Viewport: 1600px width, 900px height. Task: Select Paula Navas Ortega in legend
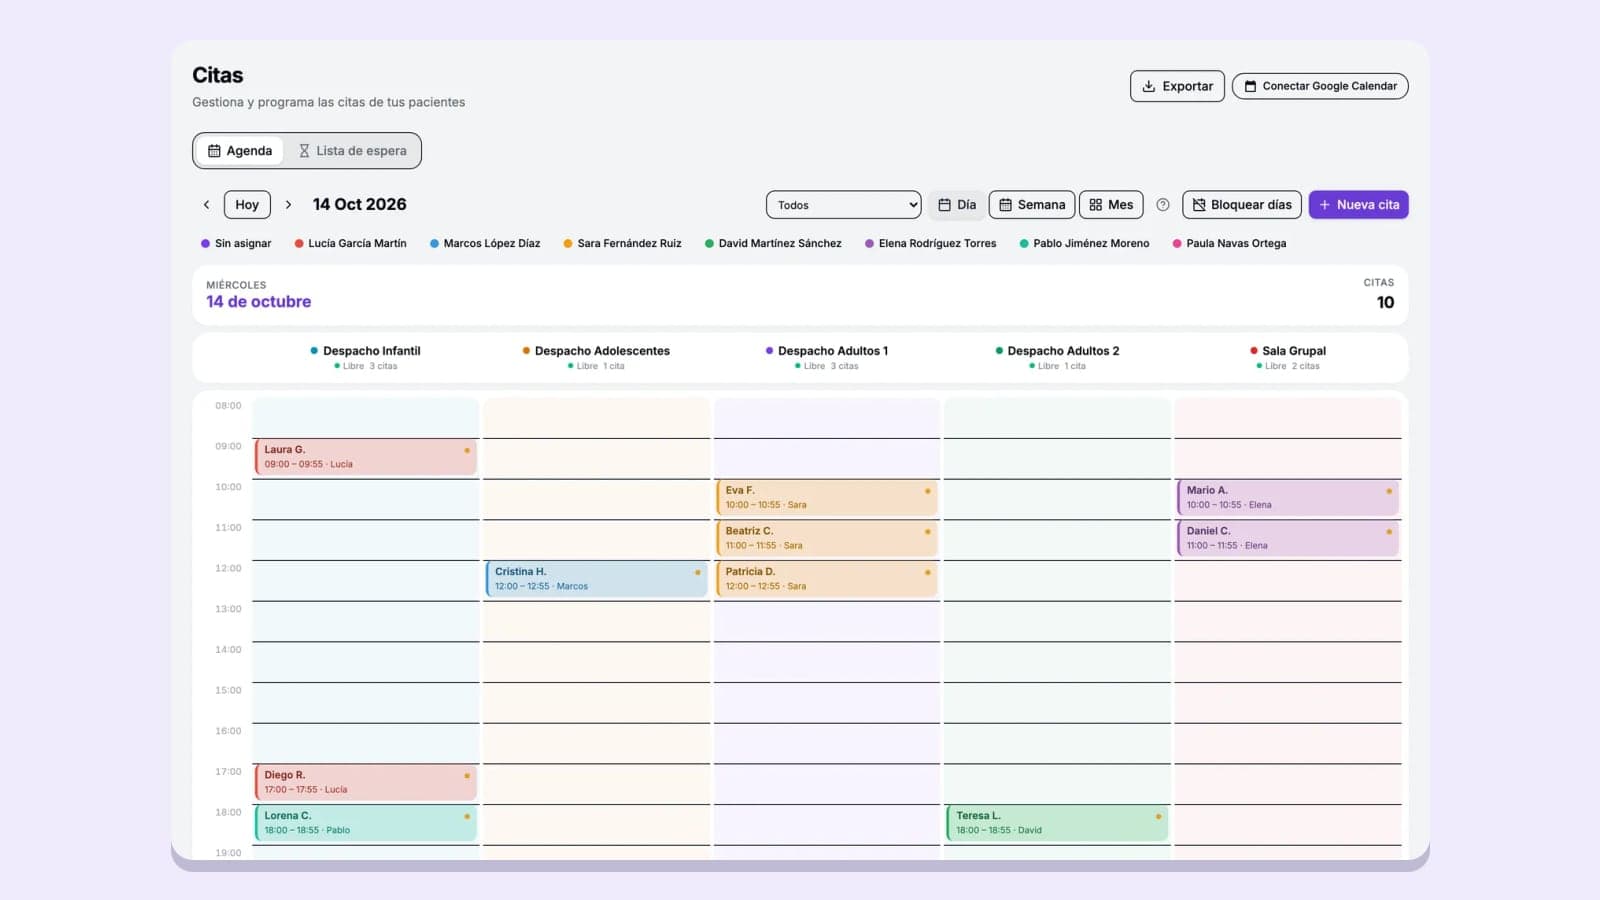(x=1229, y=243)
